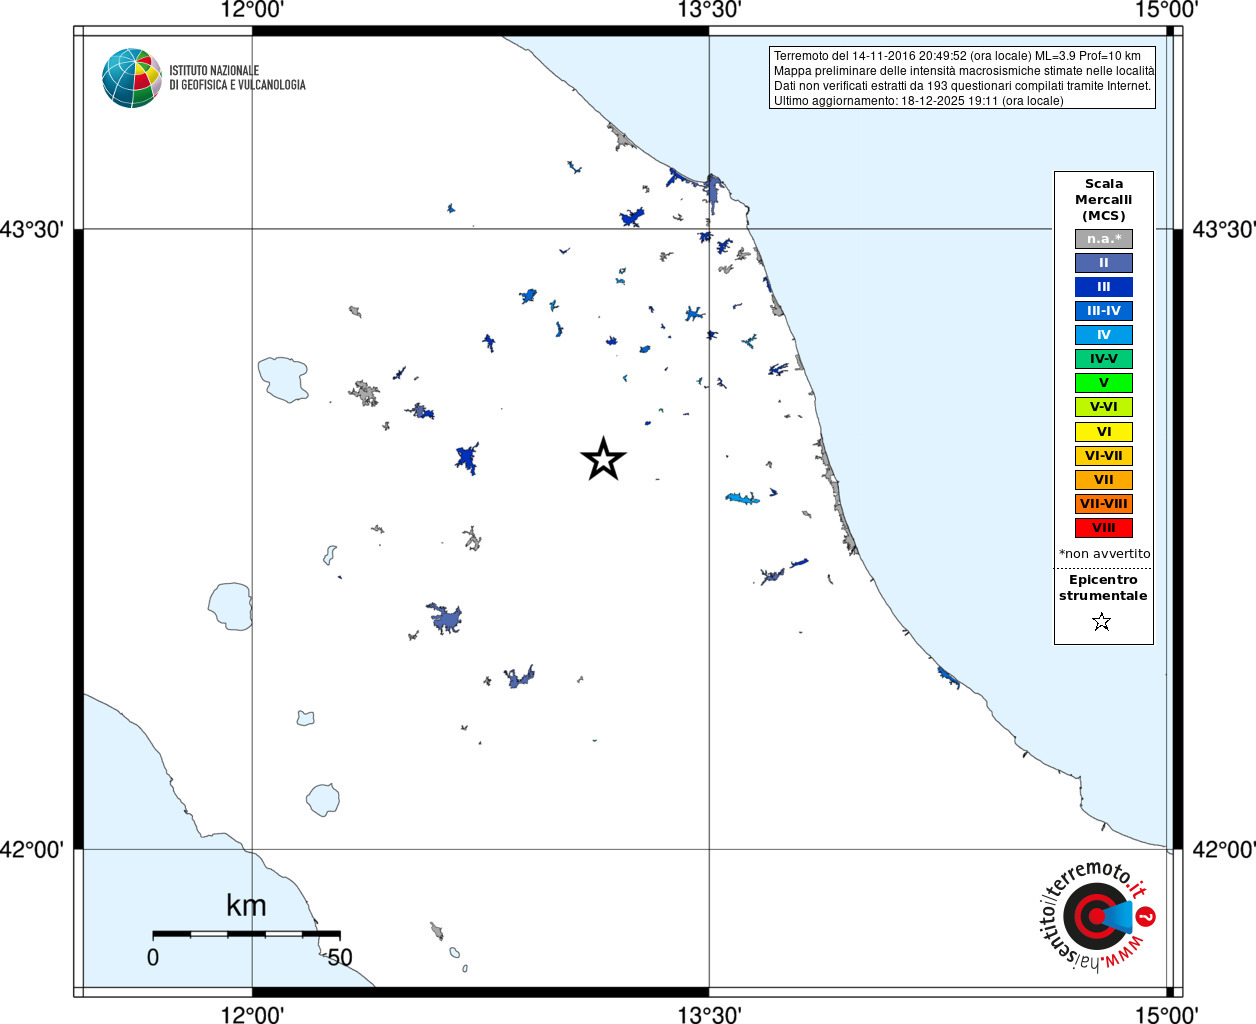Image resolution: width=1256 pixels, height=1024 pixels.
Task: Select the VII-VIII legend swatch
Action: [1104, 504]
